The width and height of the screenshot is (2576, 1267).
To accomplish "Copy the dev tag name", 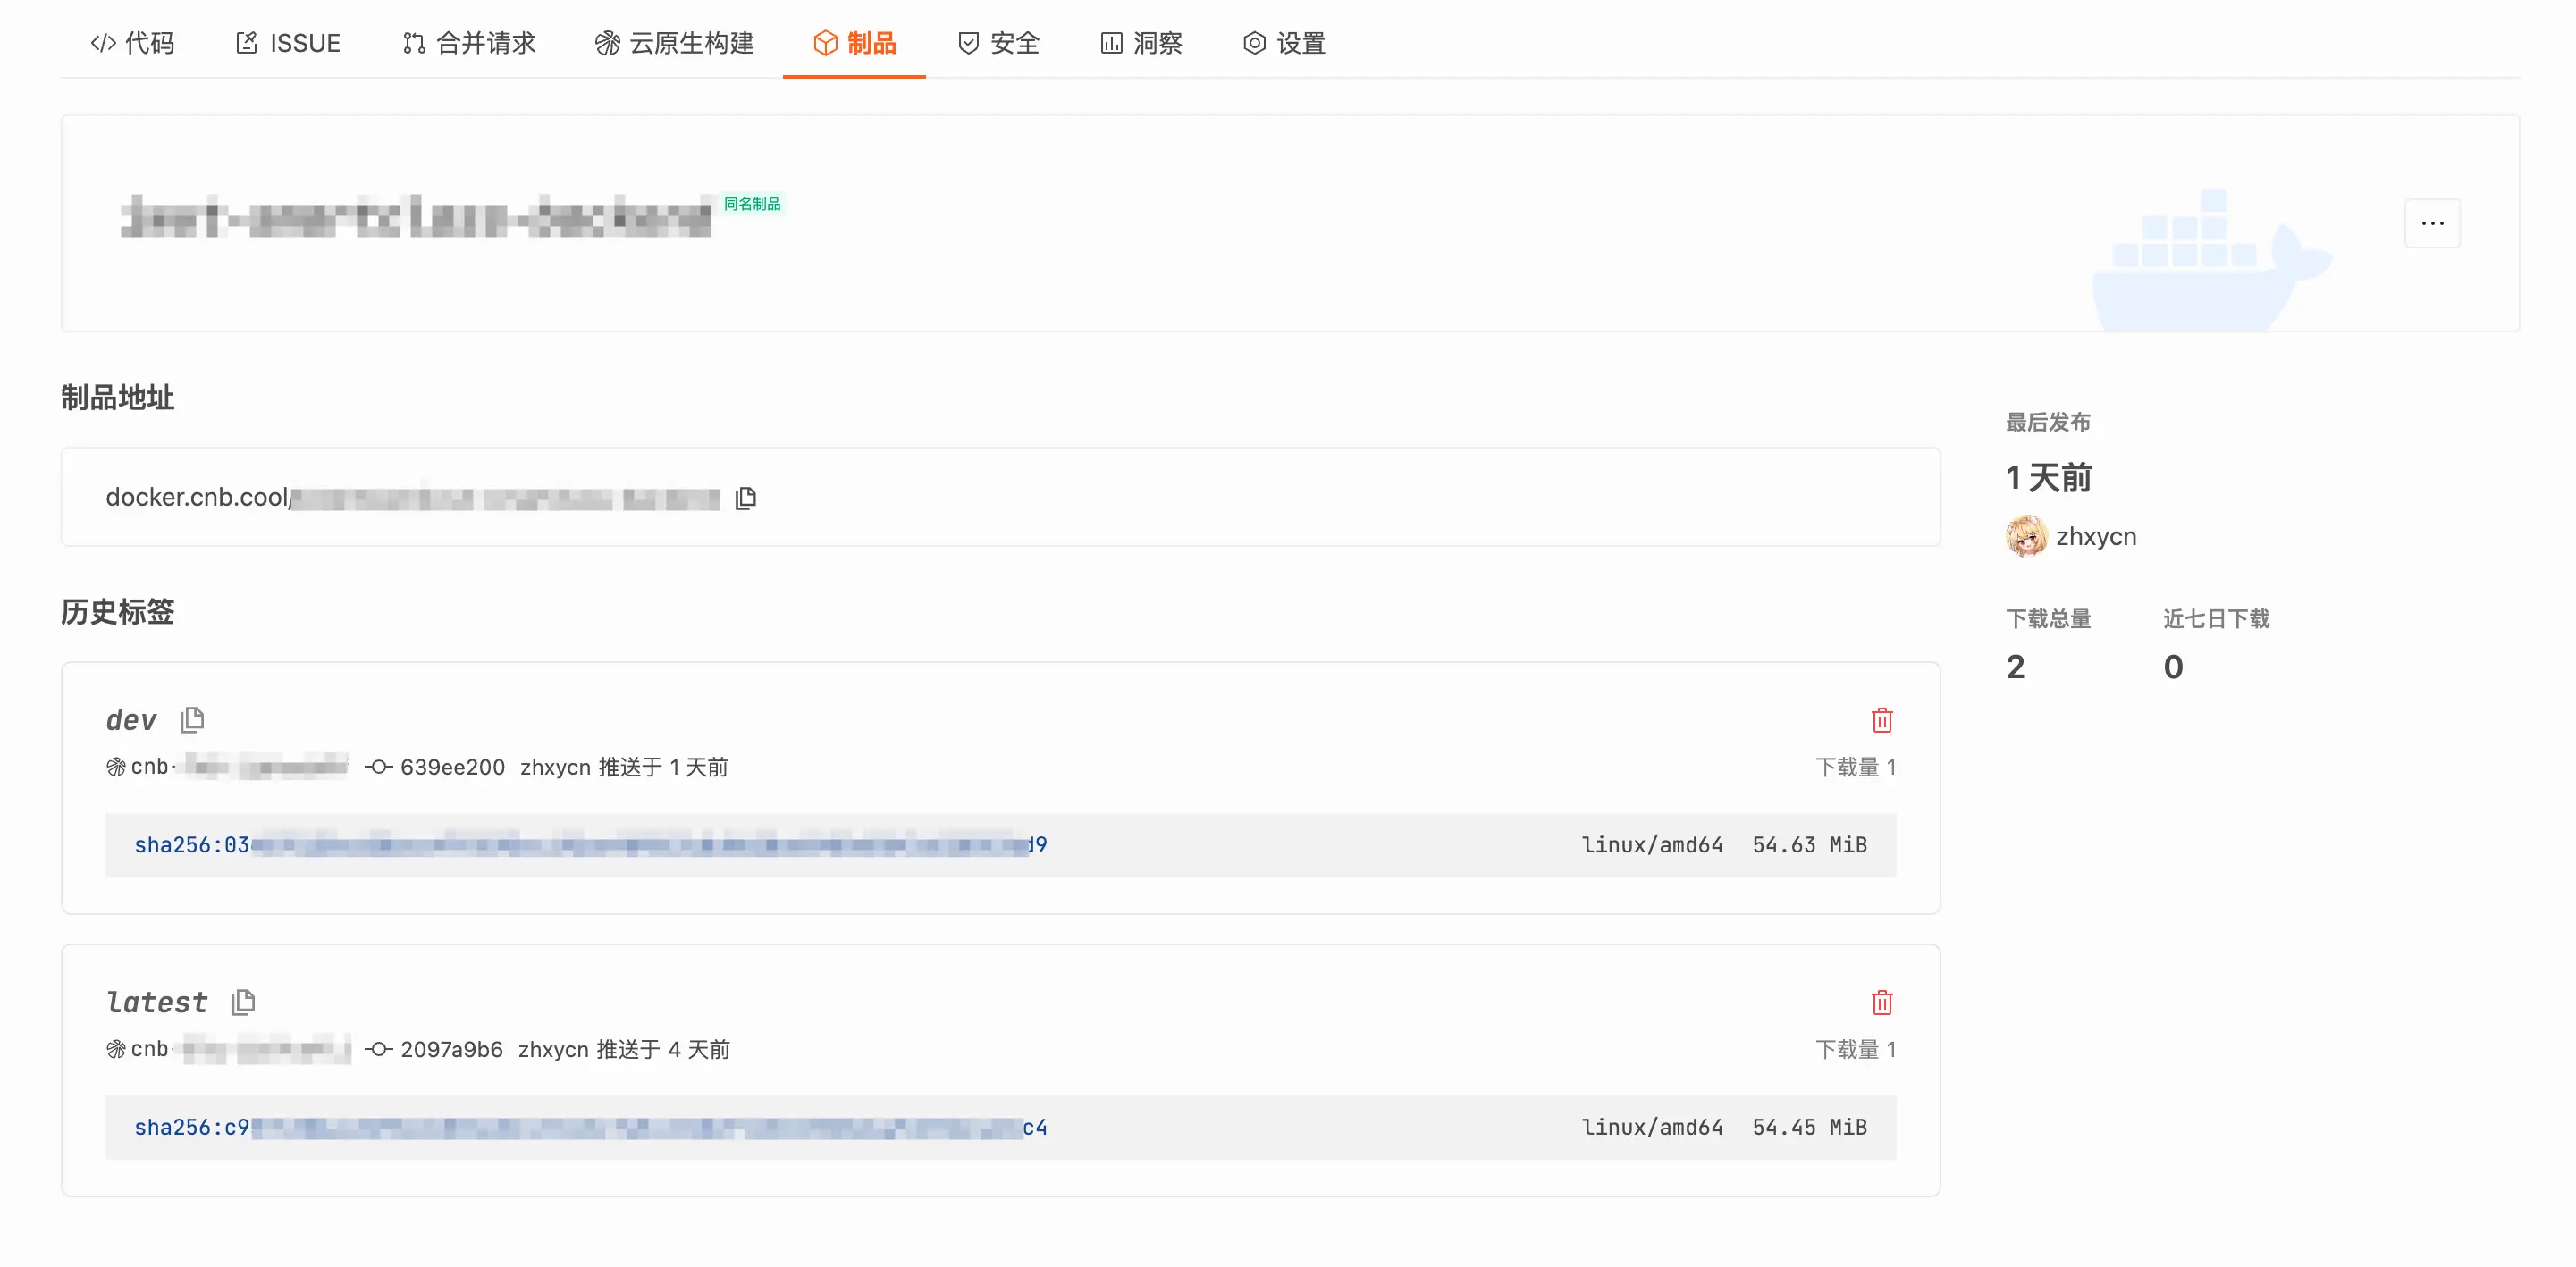I will (192, 719).
